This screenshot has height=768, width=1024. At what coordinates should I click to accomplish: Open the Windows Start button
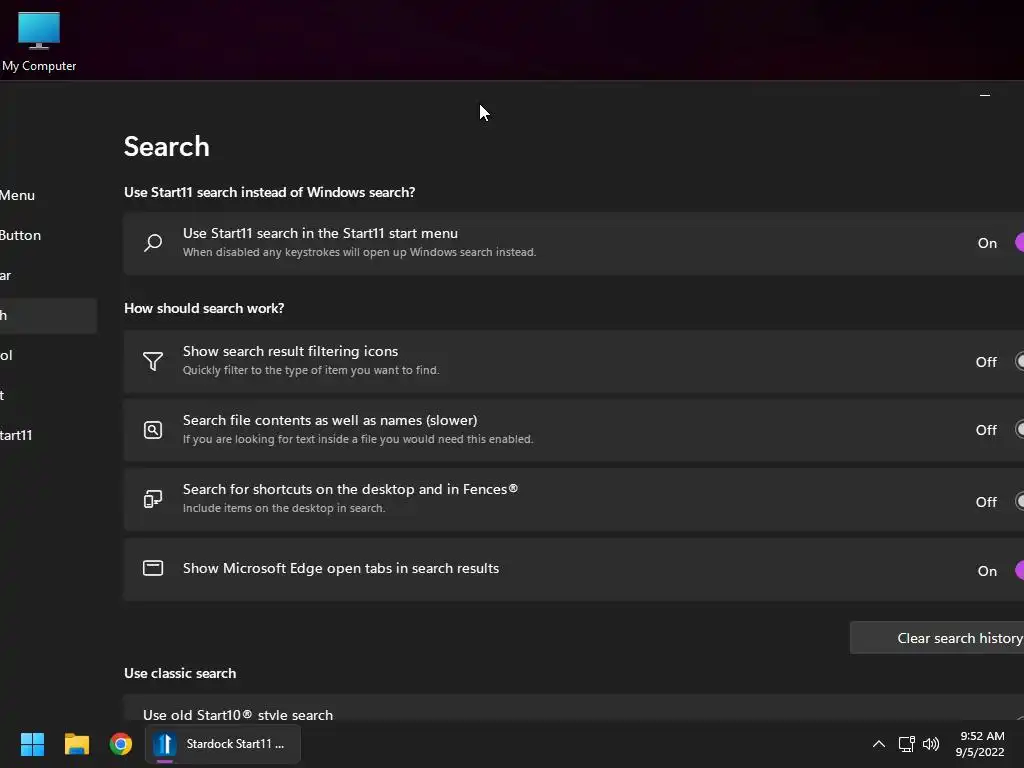tap(32, 744)
